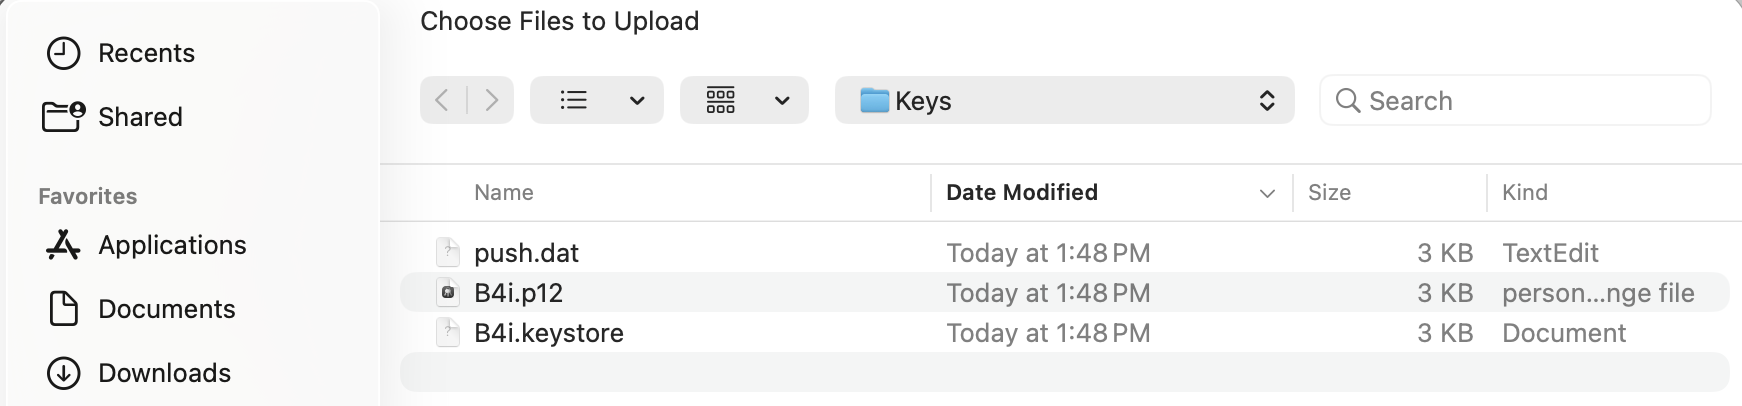Sort files by Size column
Viewport: 1742px width, 406px height.
point(1329,193)
